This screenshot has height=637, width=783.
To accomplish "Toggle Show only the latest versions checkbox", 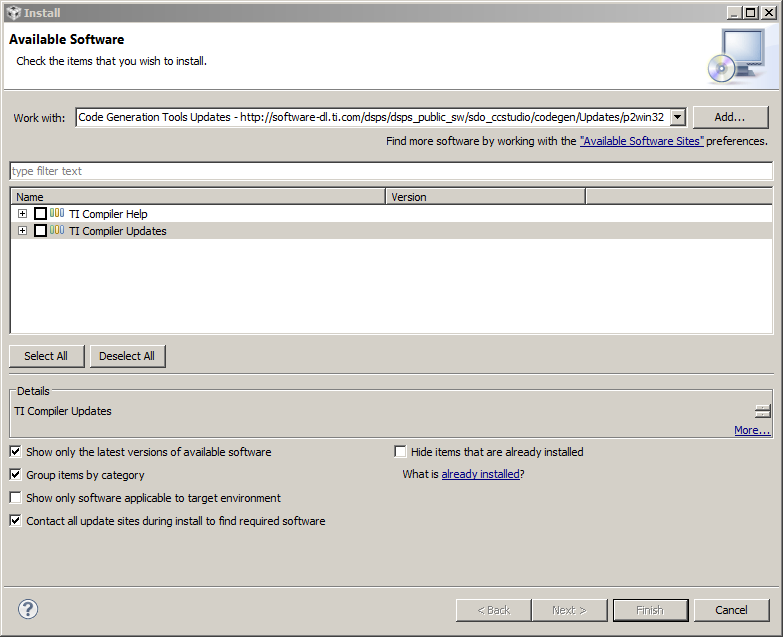I will coord(15,452).
